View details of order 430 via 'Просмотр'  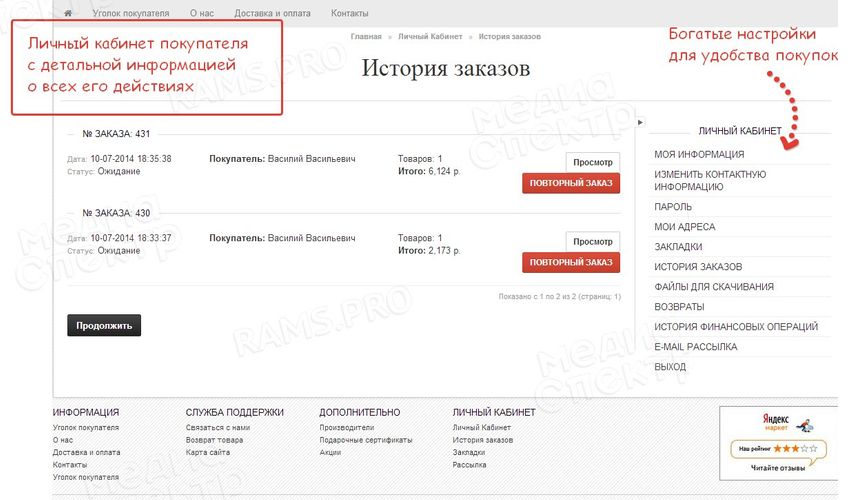click(593, 241)
